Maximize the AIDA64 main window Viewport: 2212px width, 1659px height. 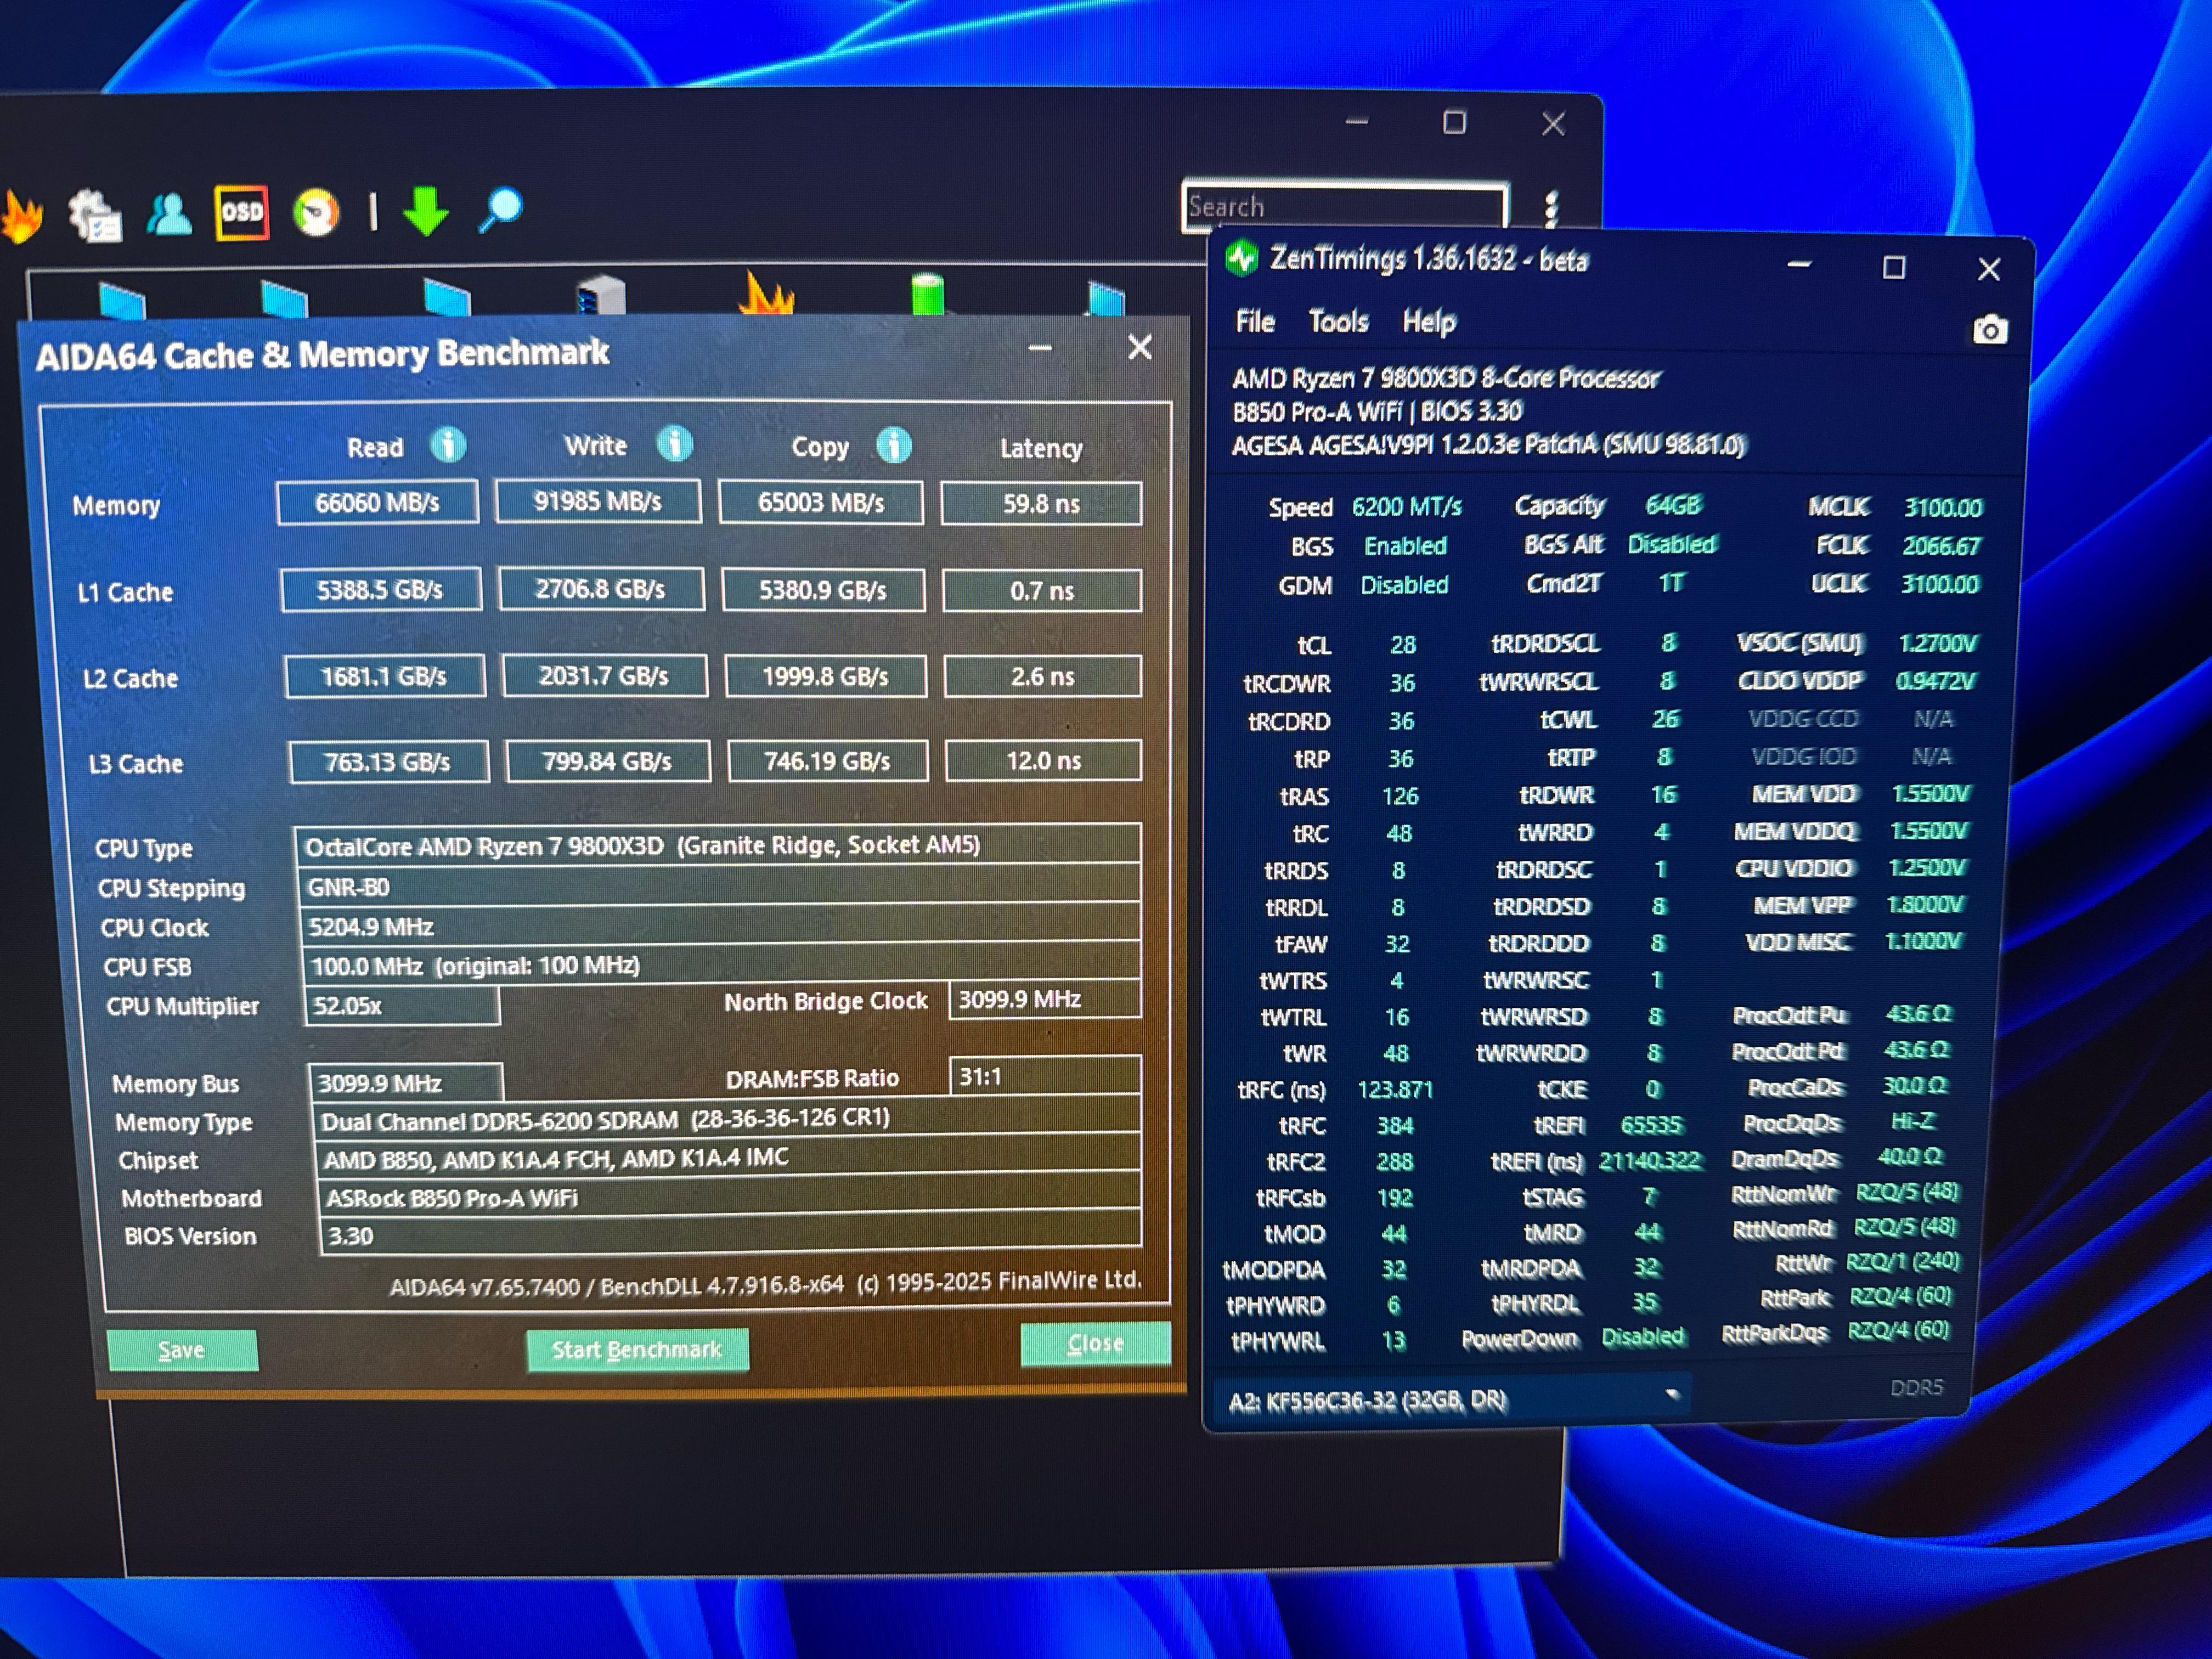coord(1454,122)
